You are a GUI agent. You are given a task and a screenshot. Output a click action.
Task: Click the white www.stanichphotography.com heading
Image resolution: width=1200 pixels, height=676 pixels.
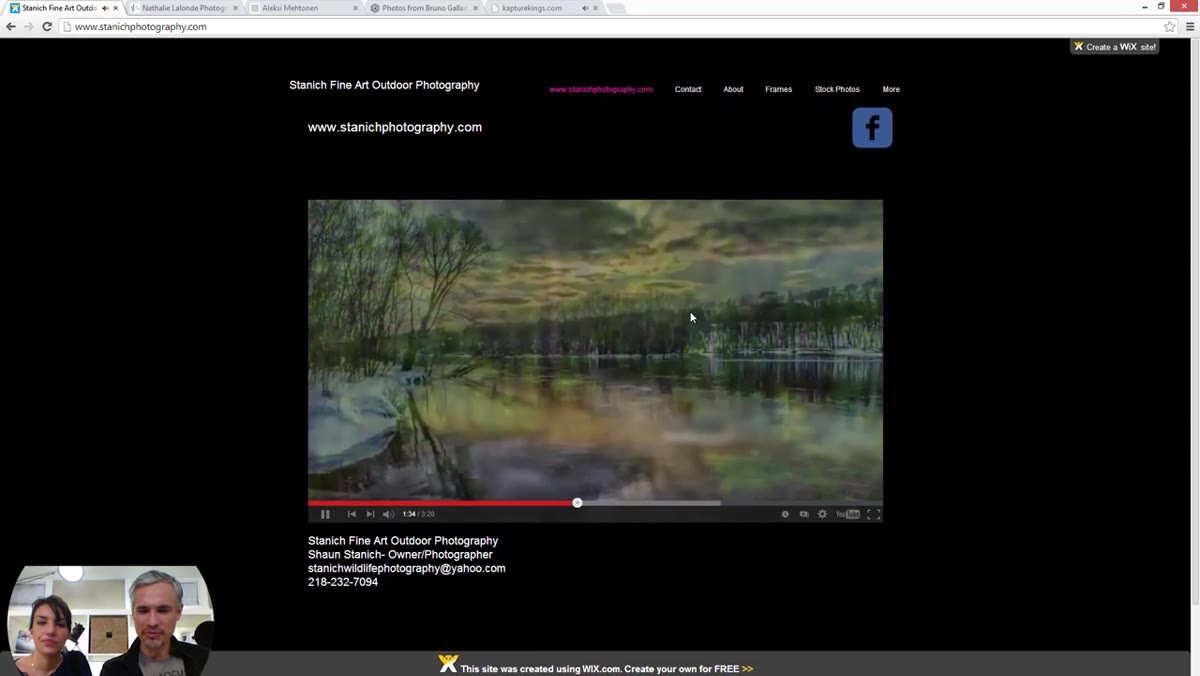(x=395, y=127)
